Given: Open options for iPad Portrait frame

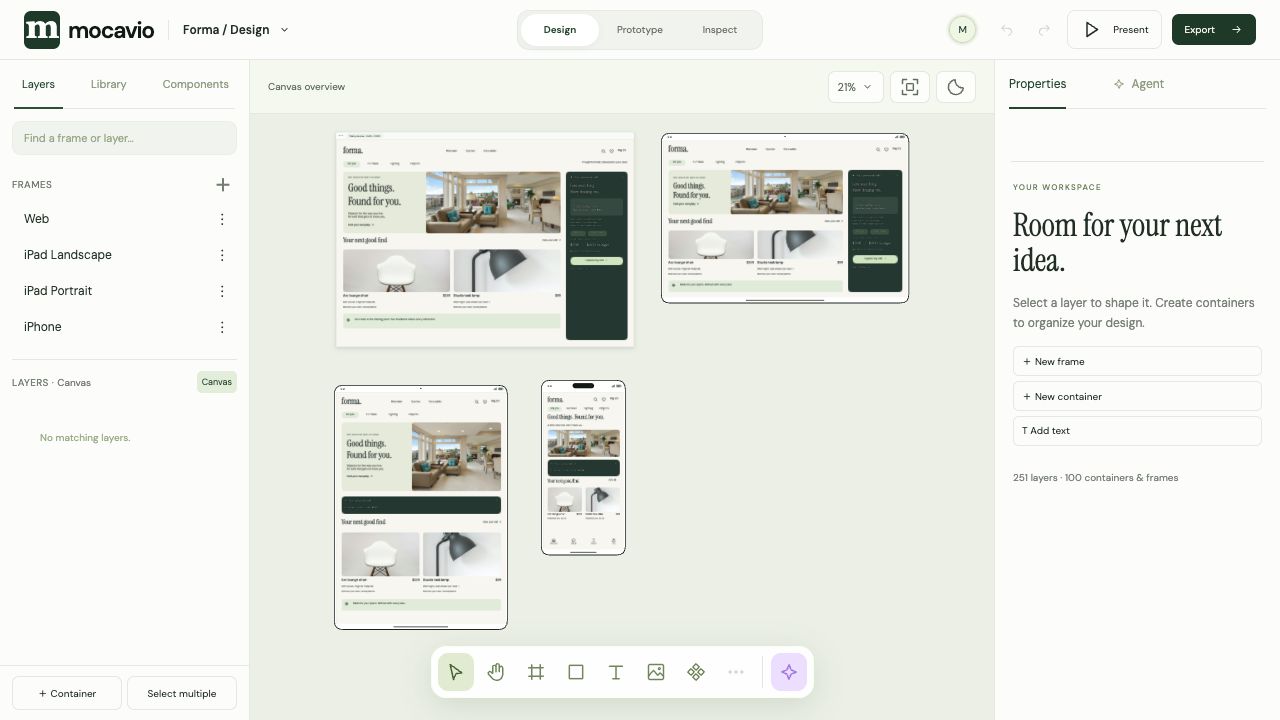Looking at the screenshot, I should pyautogui.click(x=222, y=291).
